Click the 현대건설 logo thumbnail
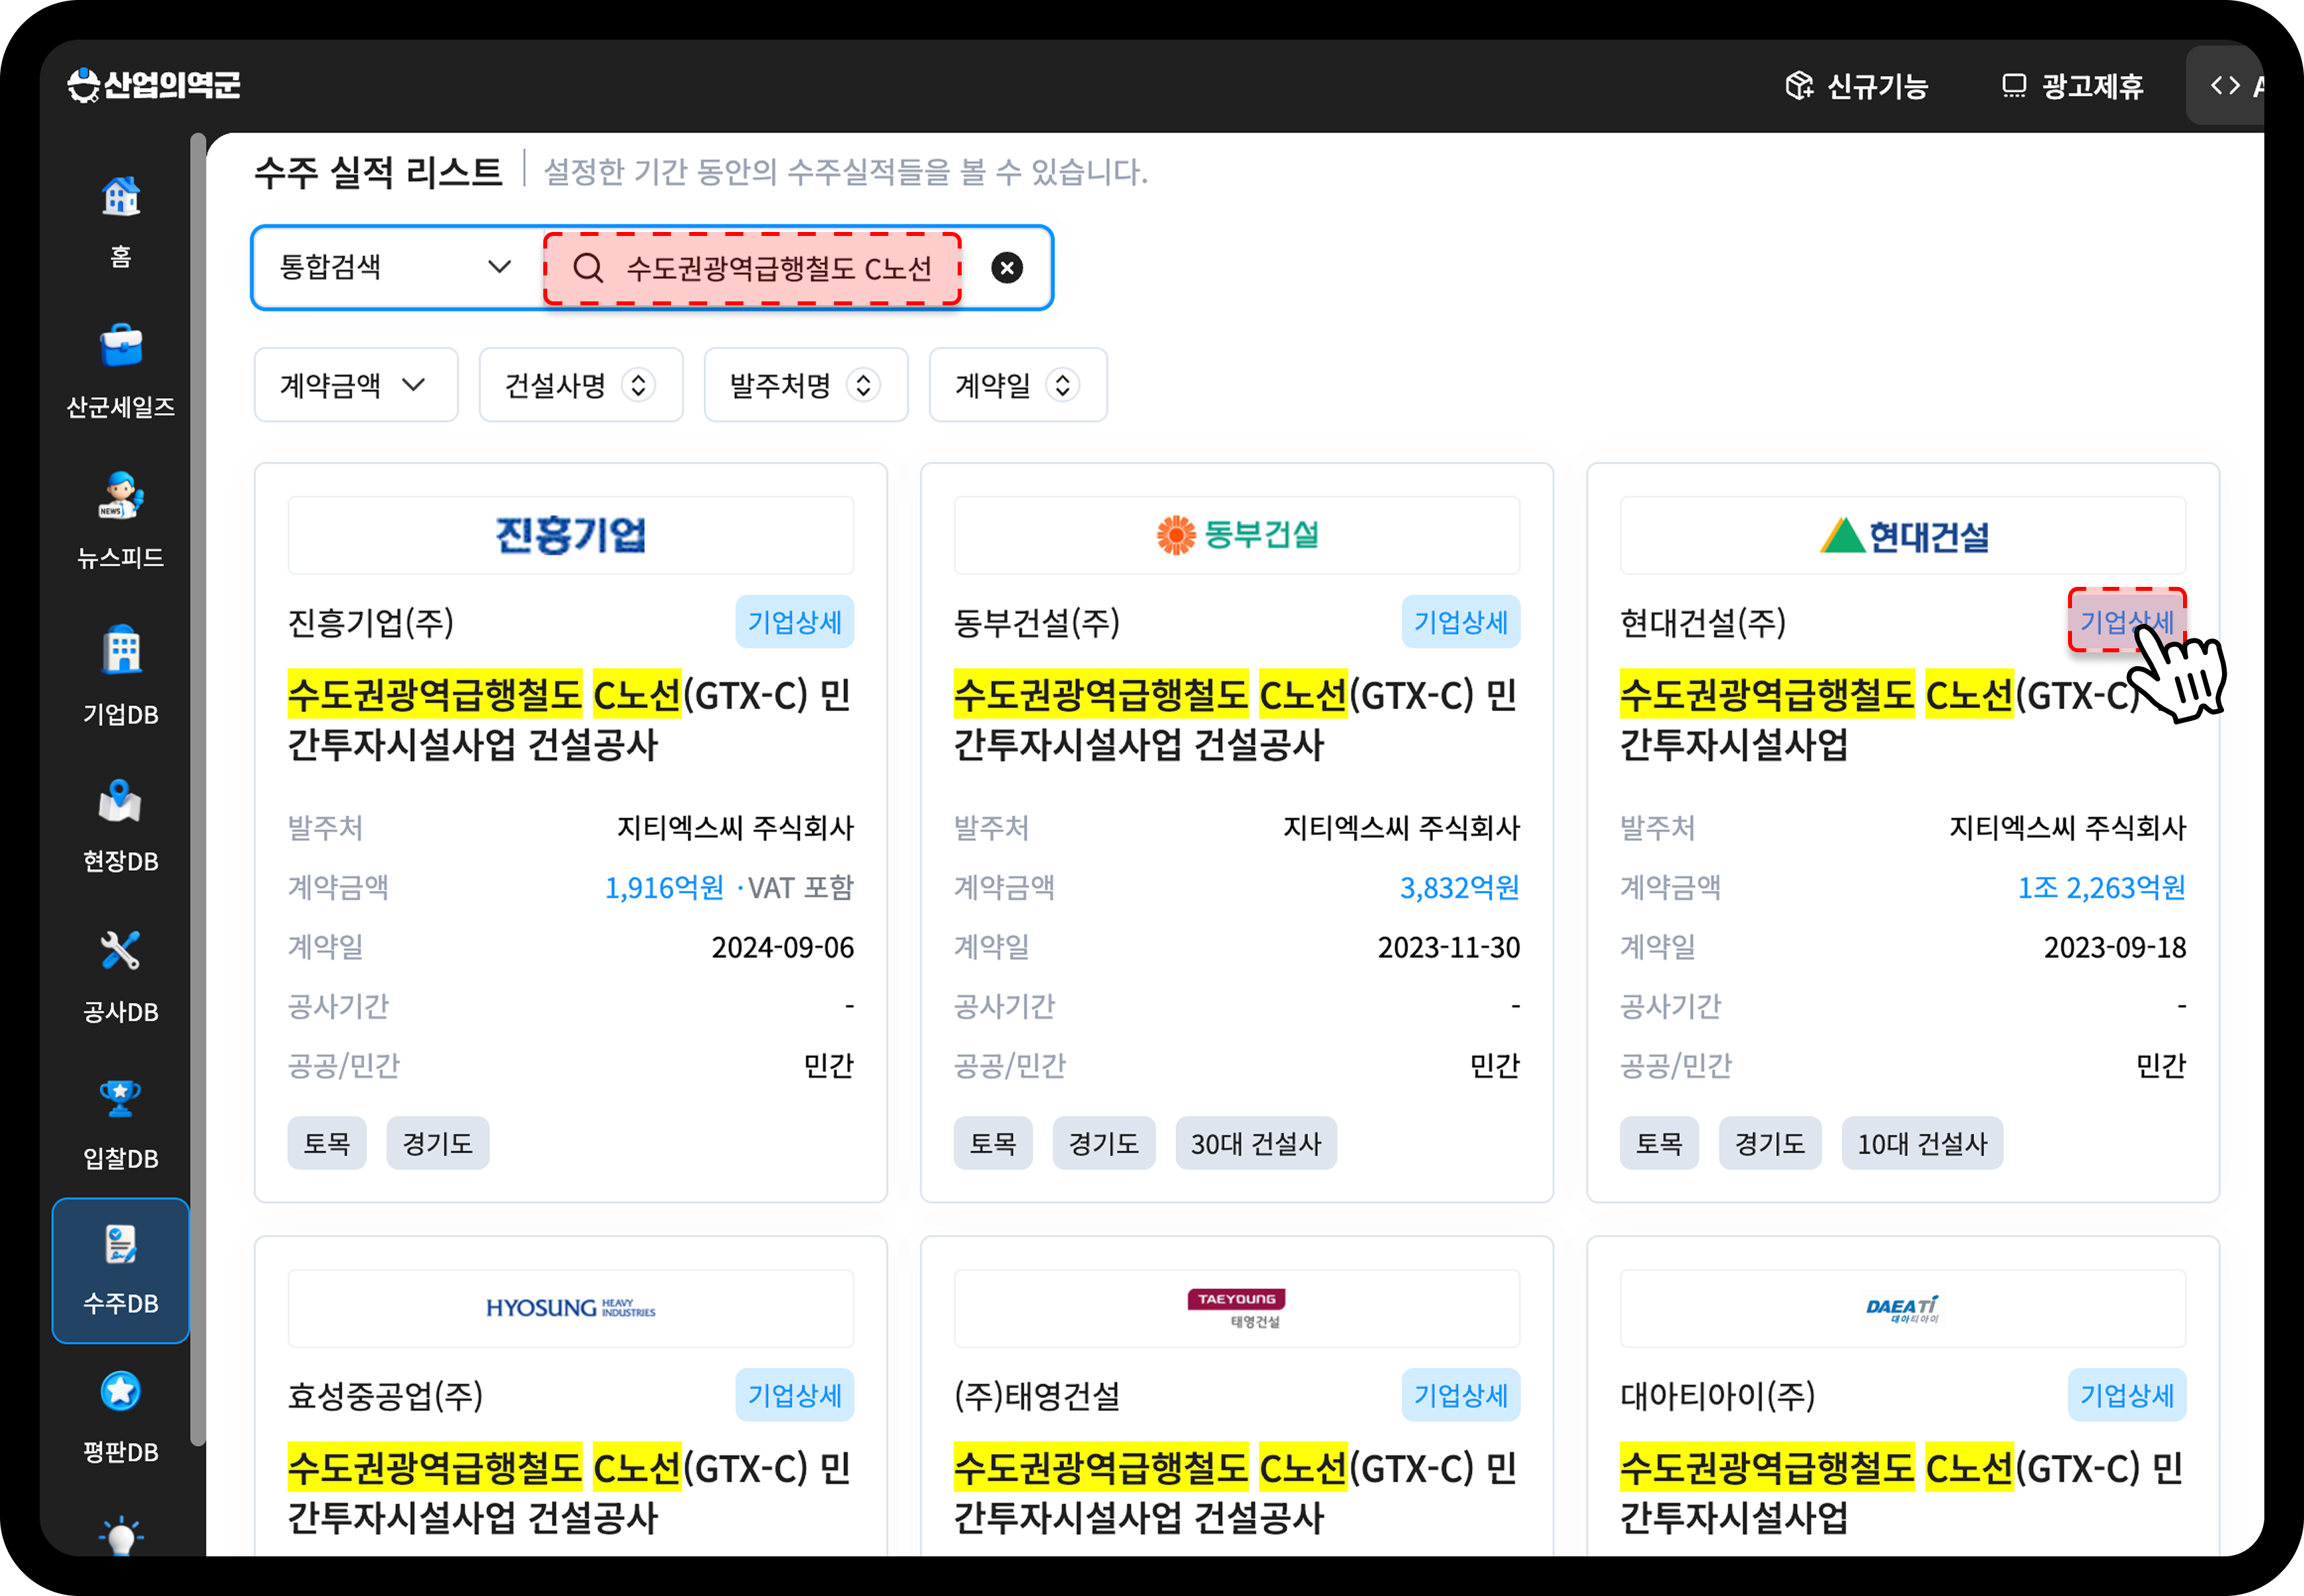 point(1903,535)
